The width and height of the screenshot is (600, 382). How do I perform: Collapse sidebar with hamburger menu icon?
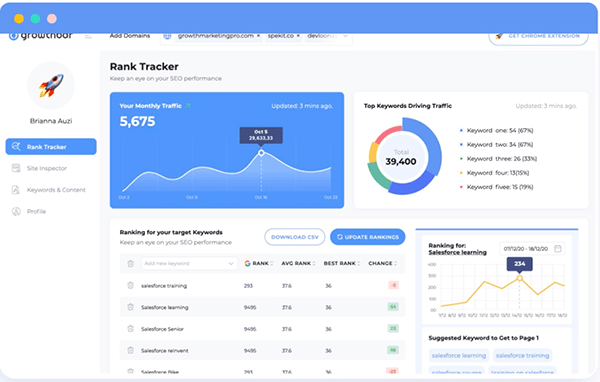click(x=88, y=36)
